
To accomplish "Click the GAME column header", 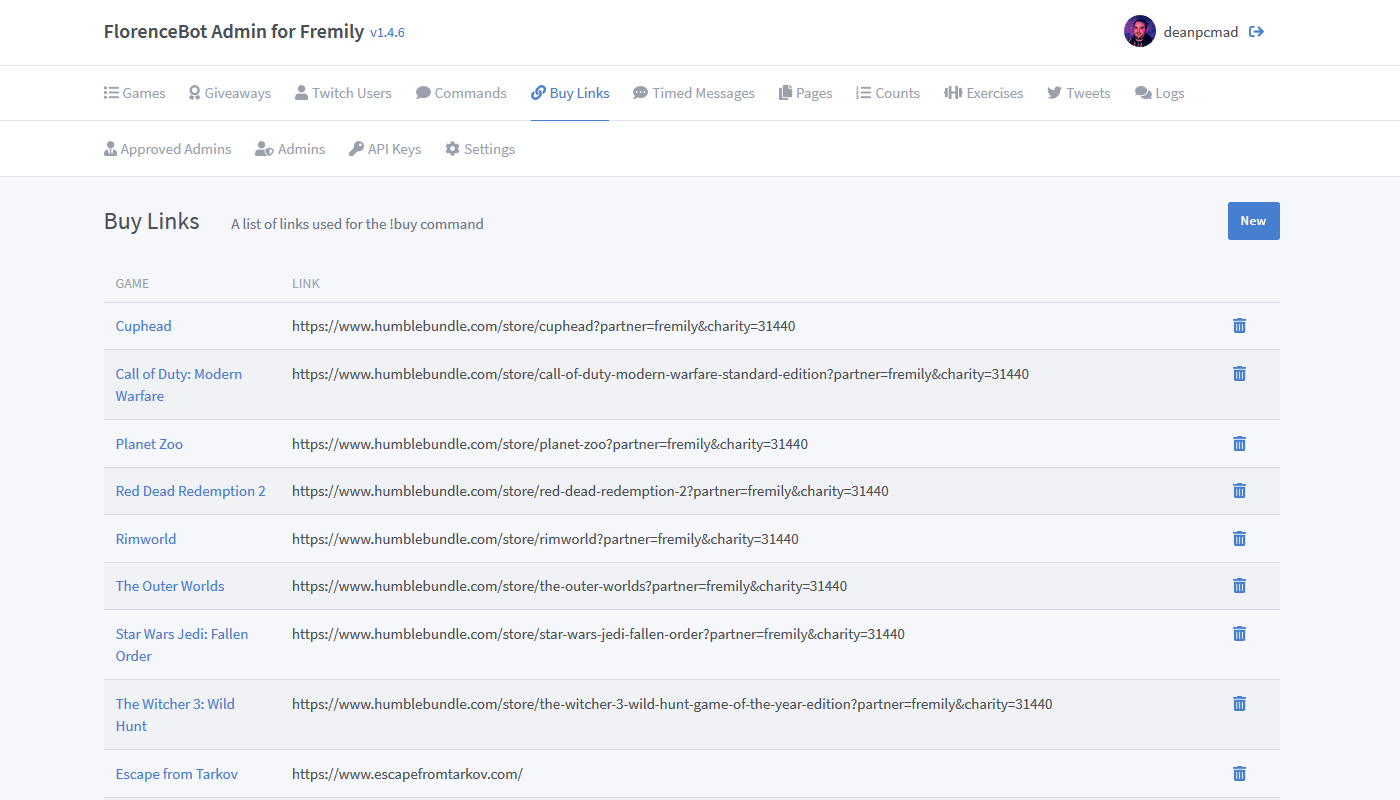I will point(132,284).
